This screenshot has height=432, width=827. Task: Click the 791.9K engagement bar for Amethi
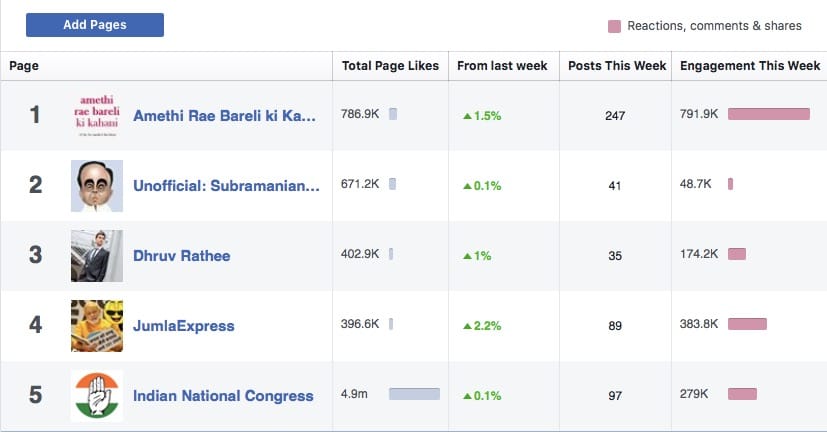click(x=768, y=114)
